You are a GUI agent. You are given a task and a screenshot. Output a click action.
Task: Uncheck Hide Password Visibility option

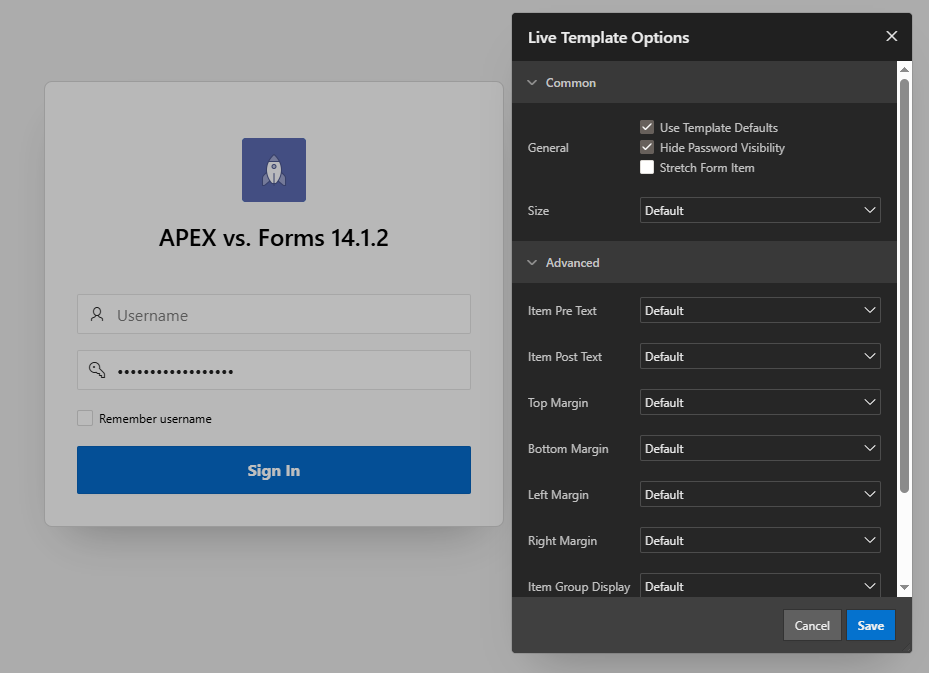point(647,148)
